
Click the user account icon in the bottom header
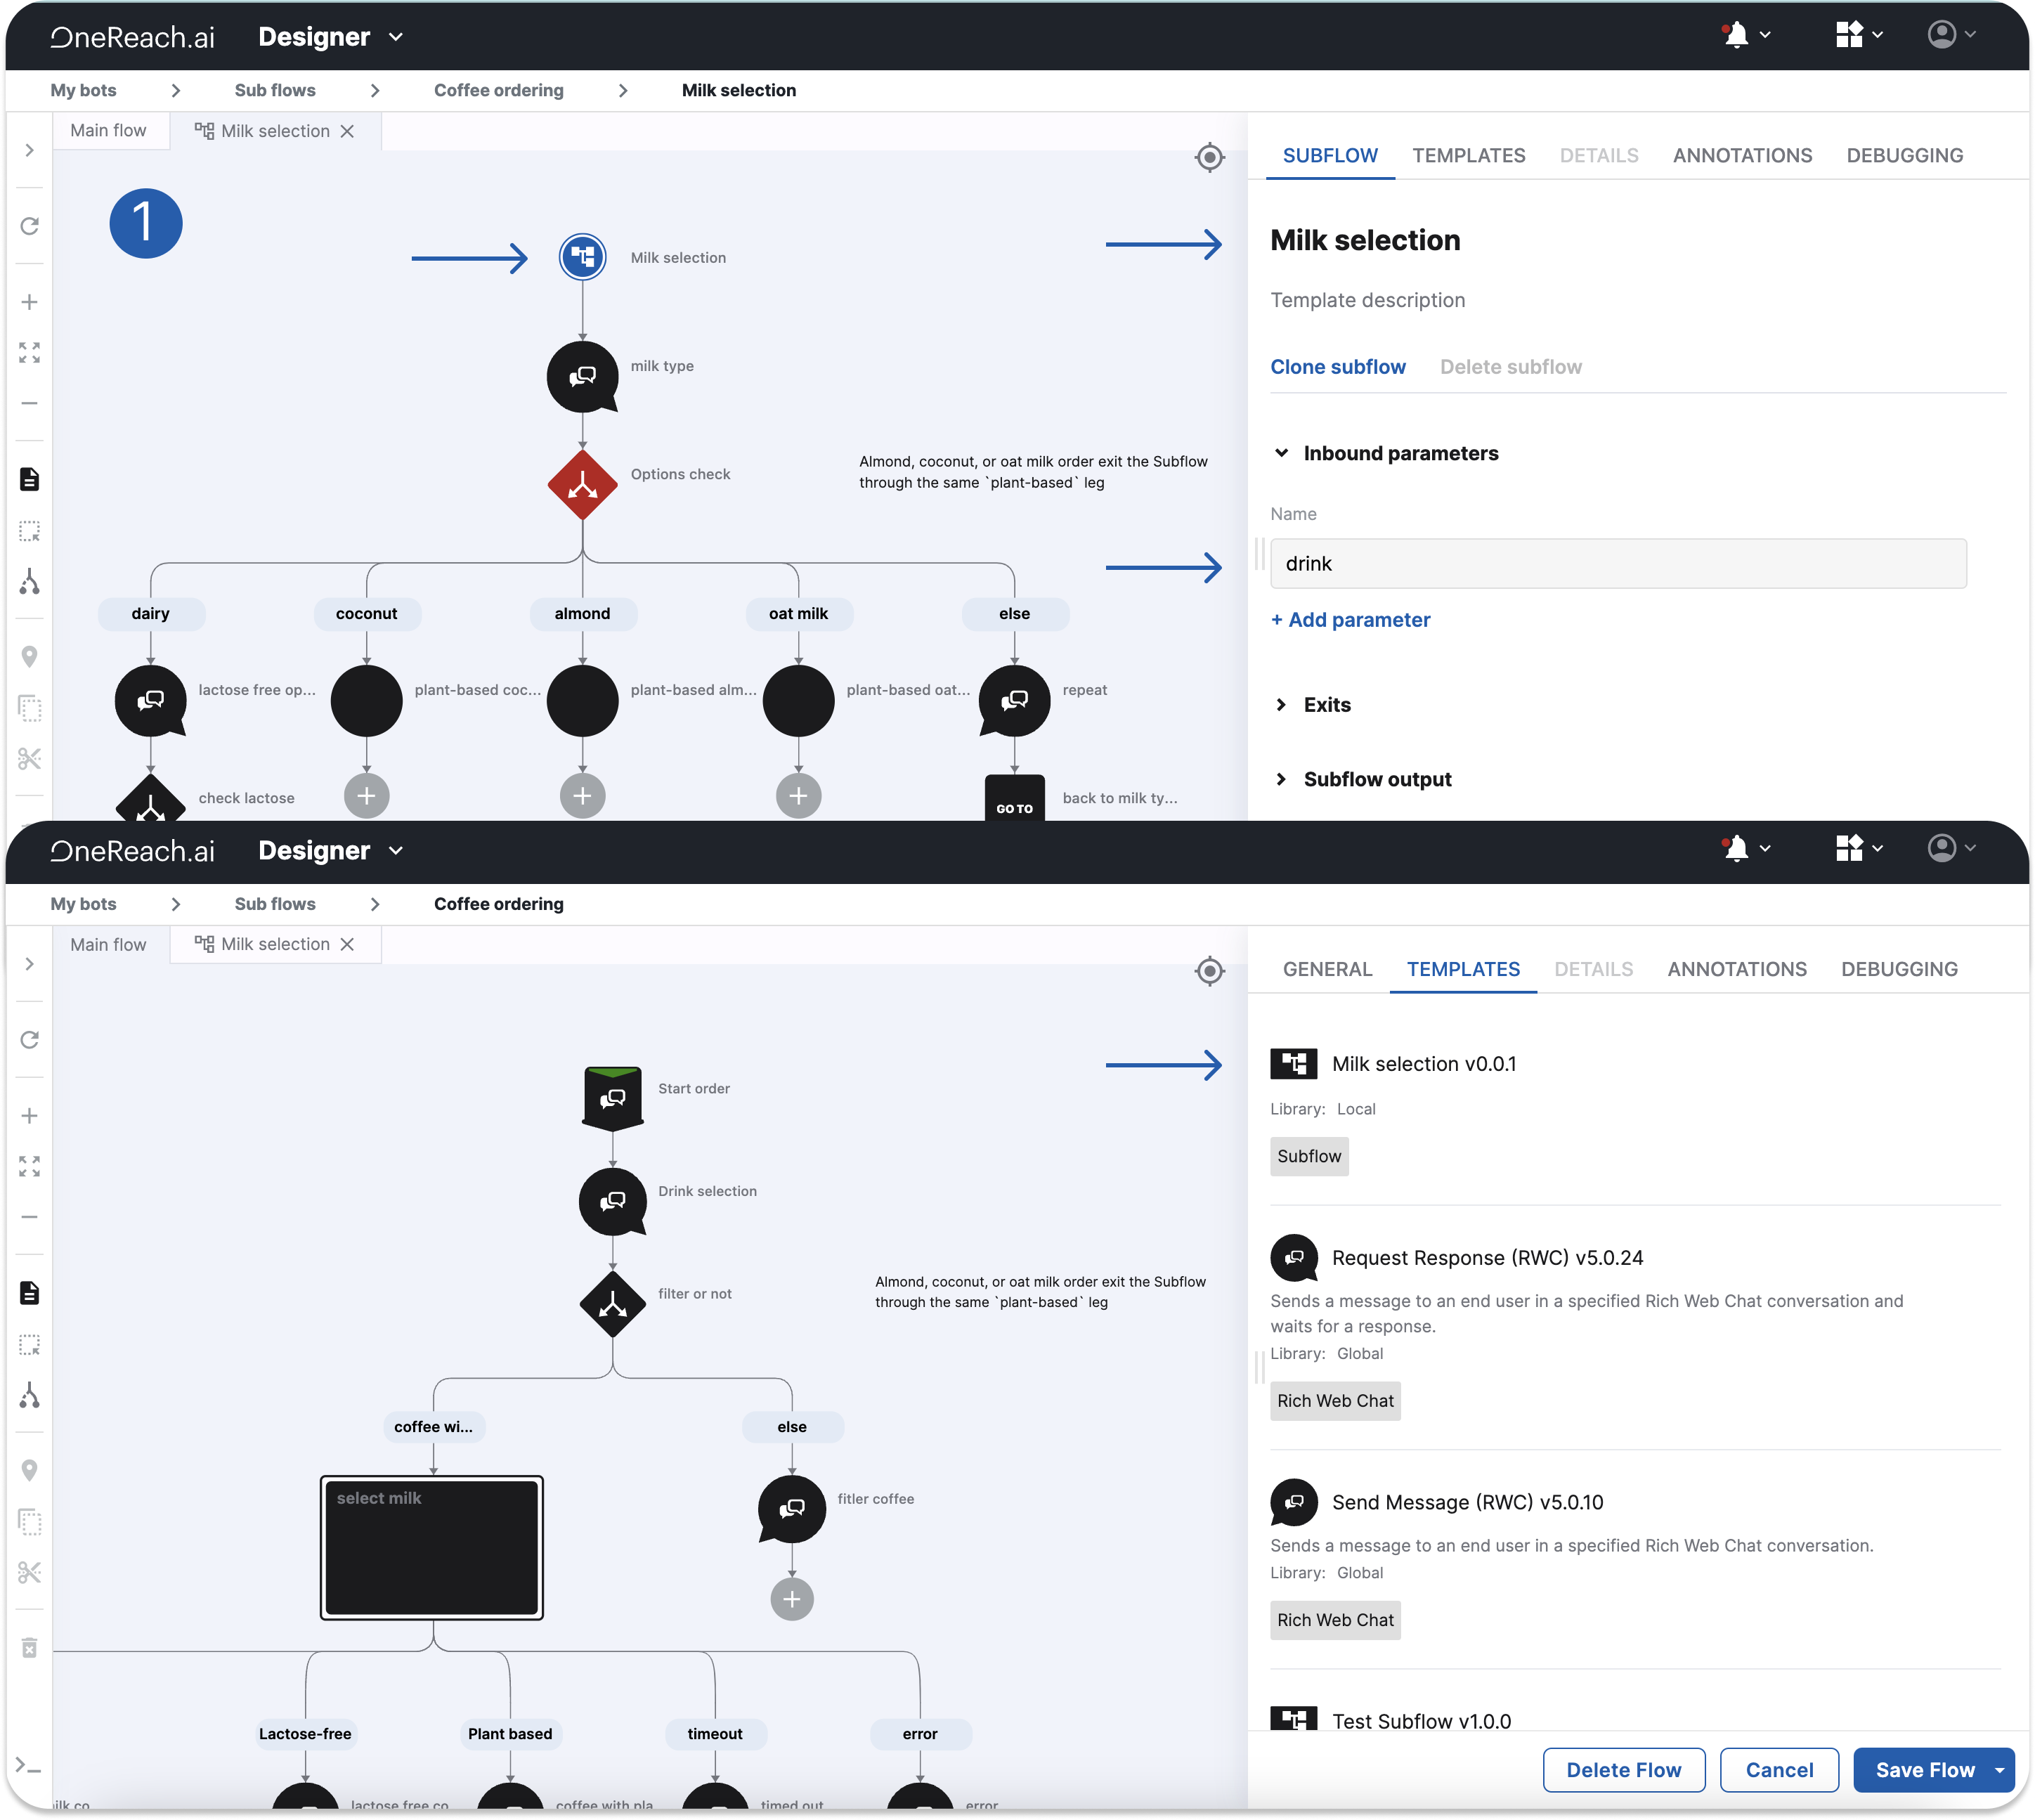[1941, 848]
